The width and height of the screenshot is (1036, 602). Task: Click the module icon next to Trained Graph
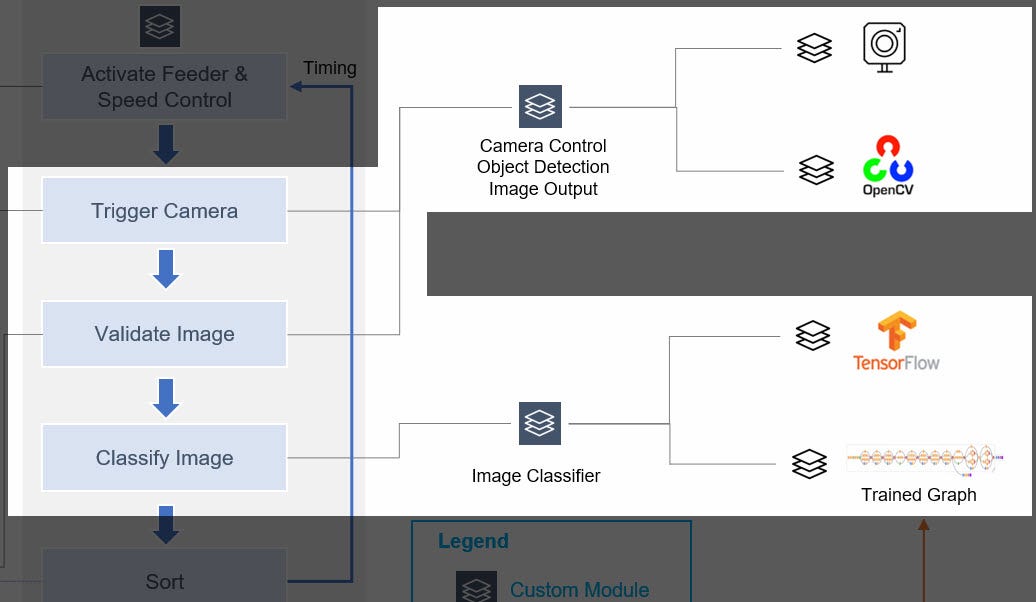(x=810, y=463)
